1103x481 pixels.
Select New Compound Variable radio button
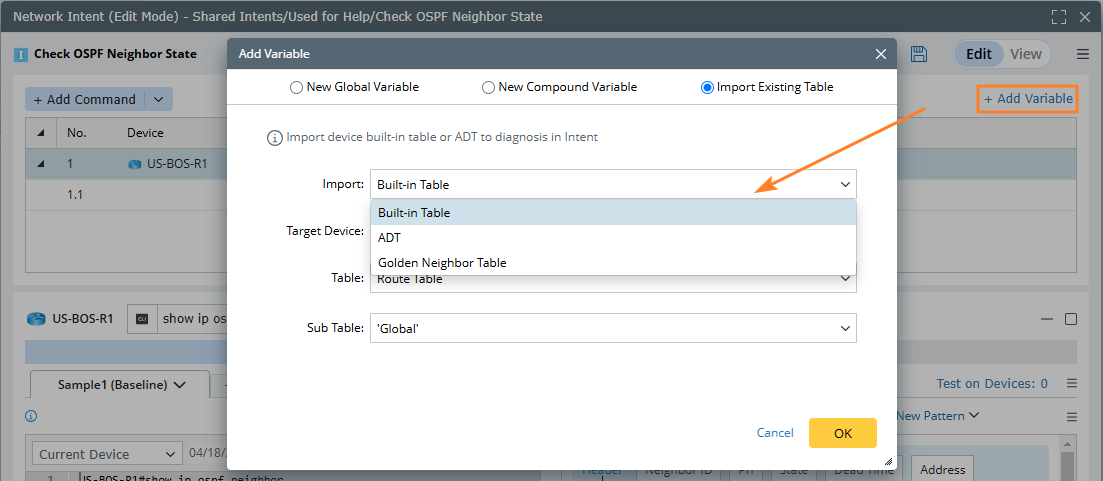(x=488, y=87)
